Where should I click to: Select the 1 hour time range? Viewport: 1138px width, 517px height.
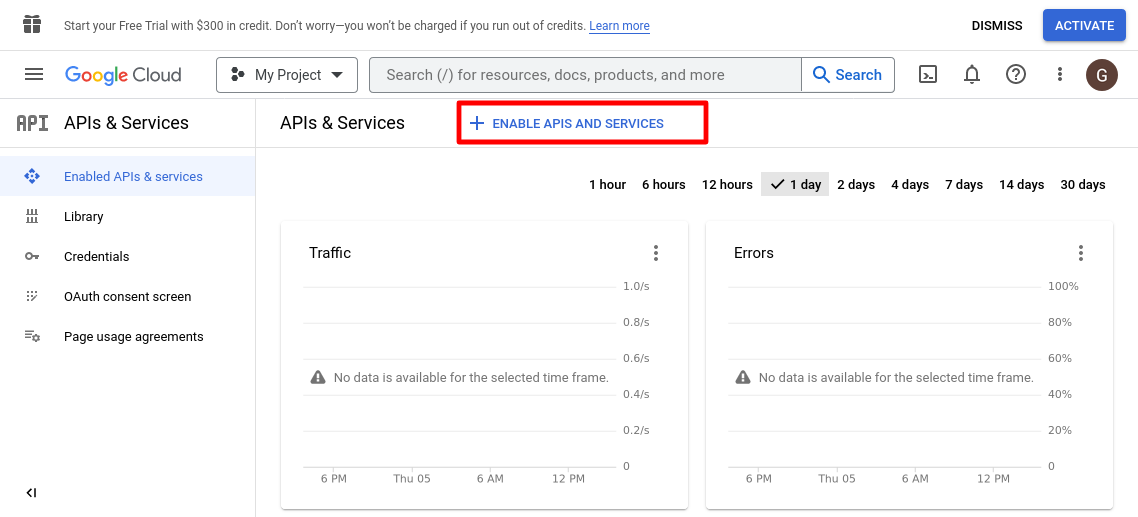click(x=607, y=184)
